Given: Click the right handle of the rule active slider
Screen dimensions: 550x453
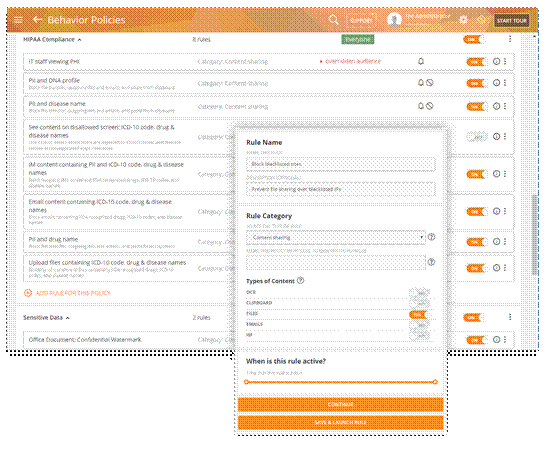Looking at the screenshot, I should 435,382.
